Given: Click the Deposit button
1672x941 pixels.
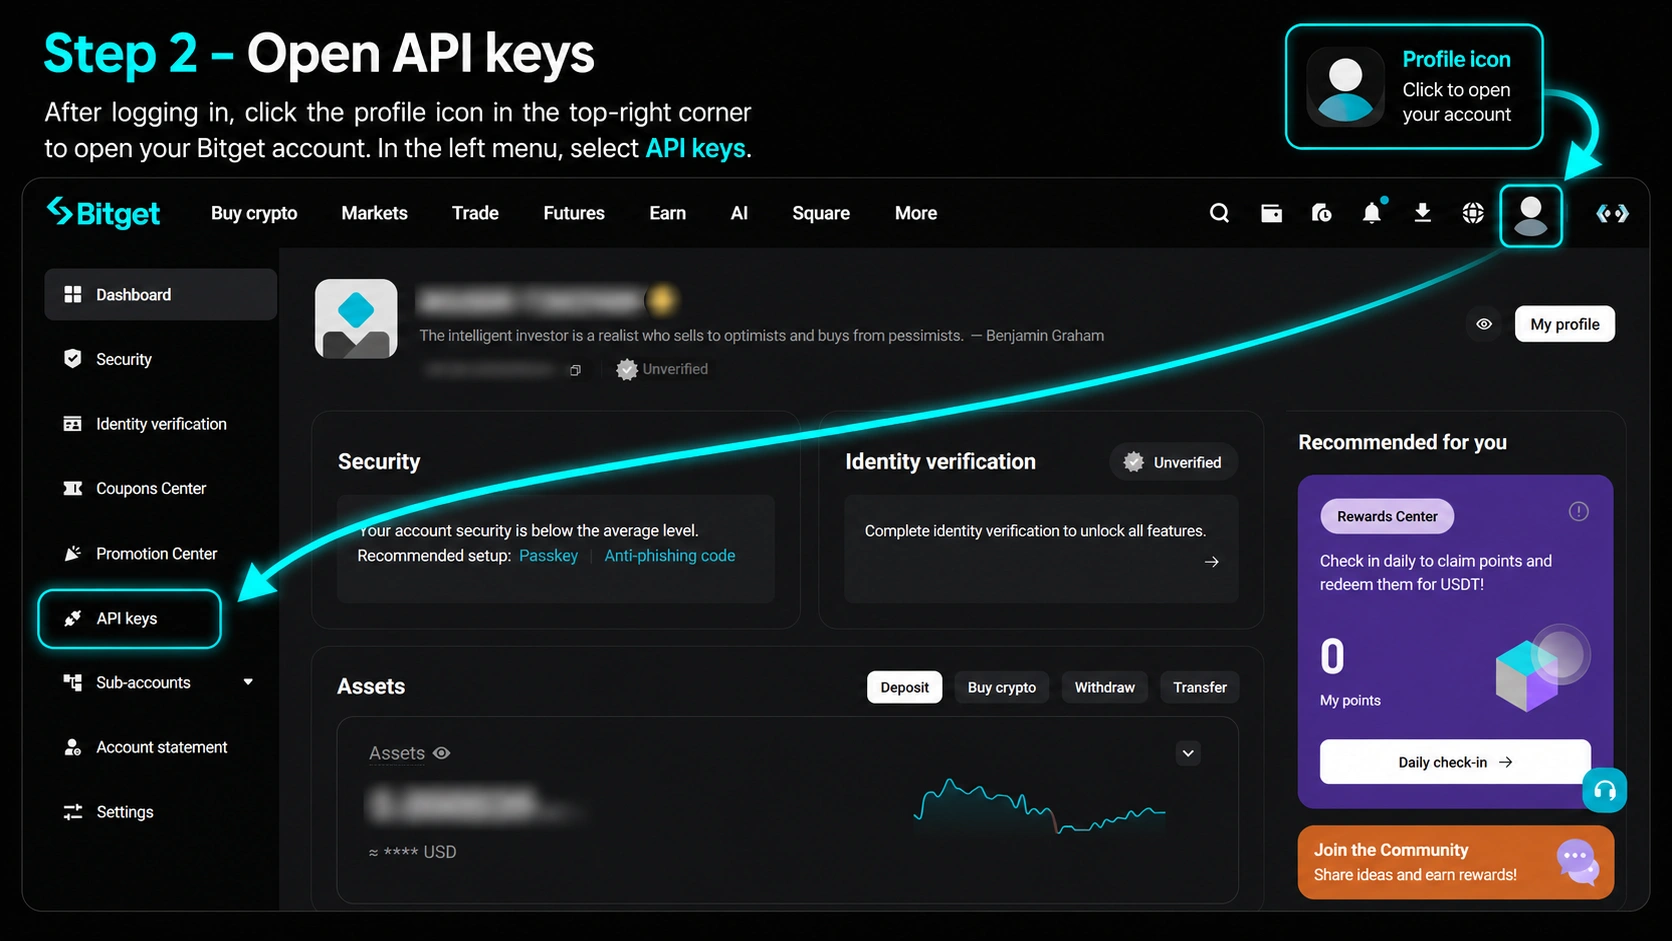Looking at the screenshot, I should point(904,687).
